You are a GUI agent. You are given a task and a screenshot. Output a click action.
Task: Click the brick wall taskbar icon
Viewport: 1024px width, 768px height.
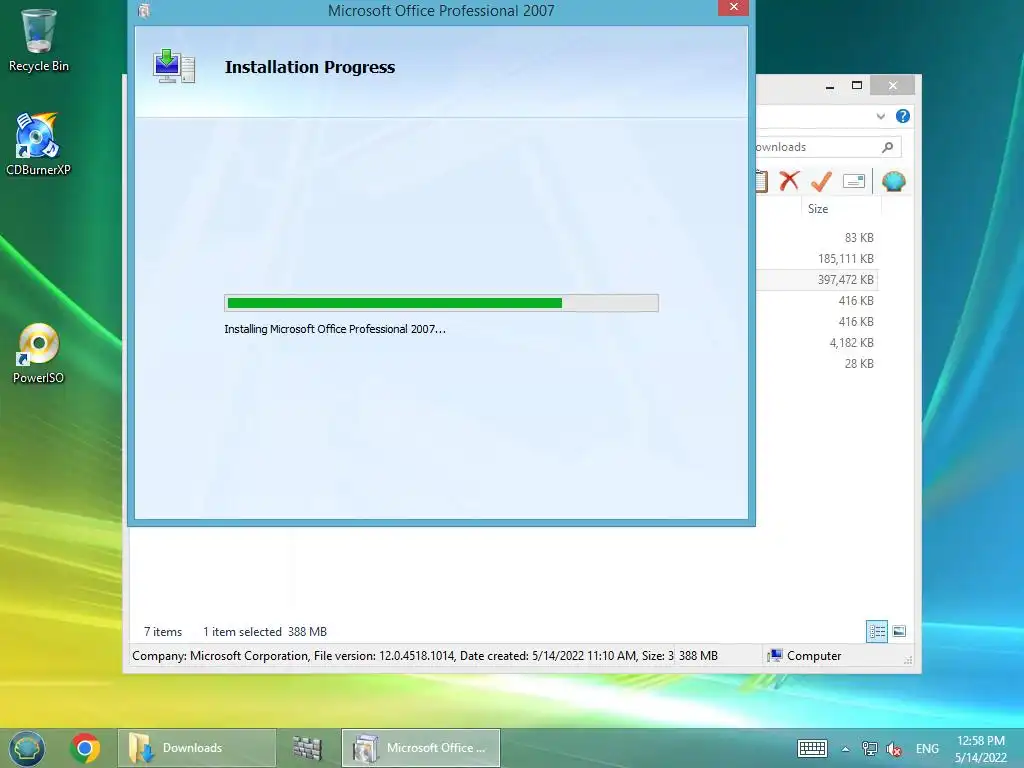click(307, 748)
